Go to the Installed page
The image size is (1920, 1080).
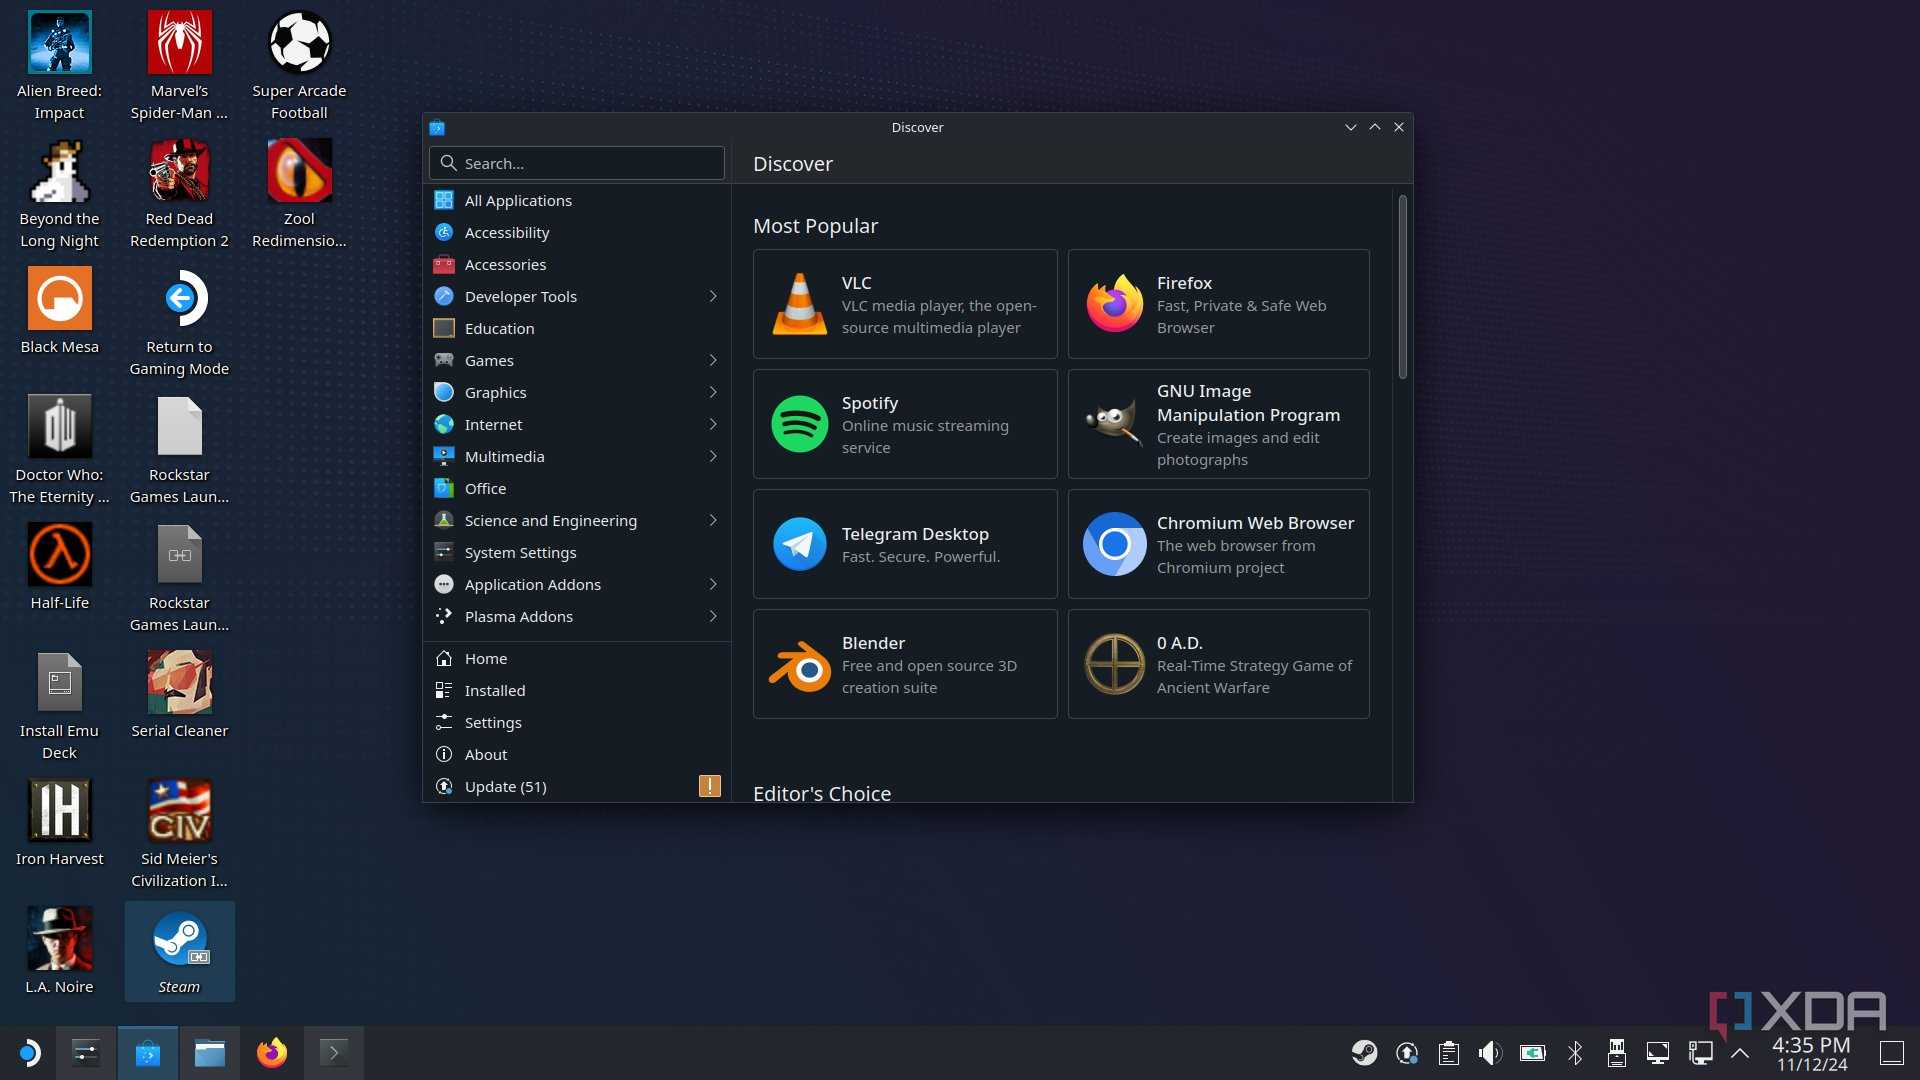[x=577, y=690]
